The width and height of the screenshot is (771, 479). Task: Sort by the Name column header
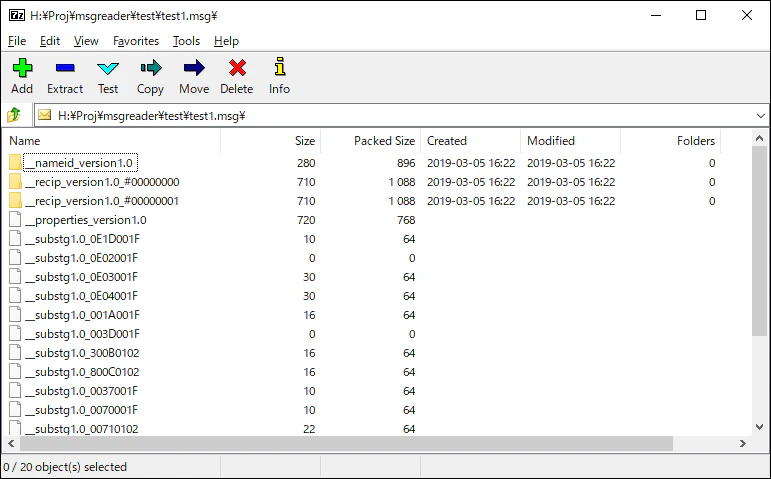pos(112,141)
